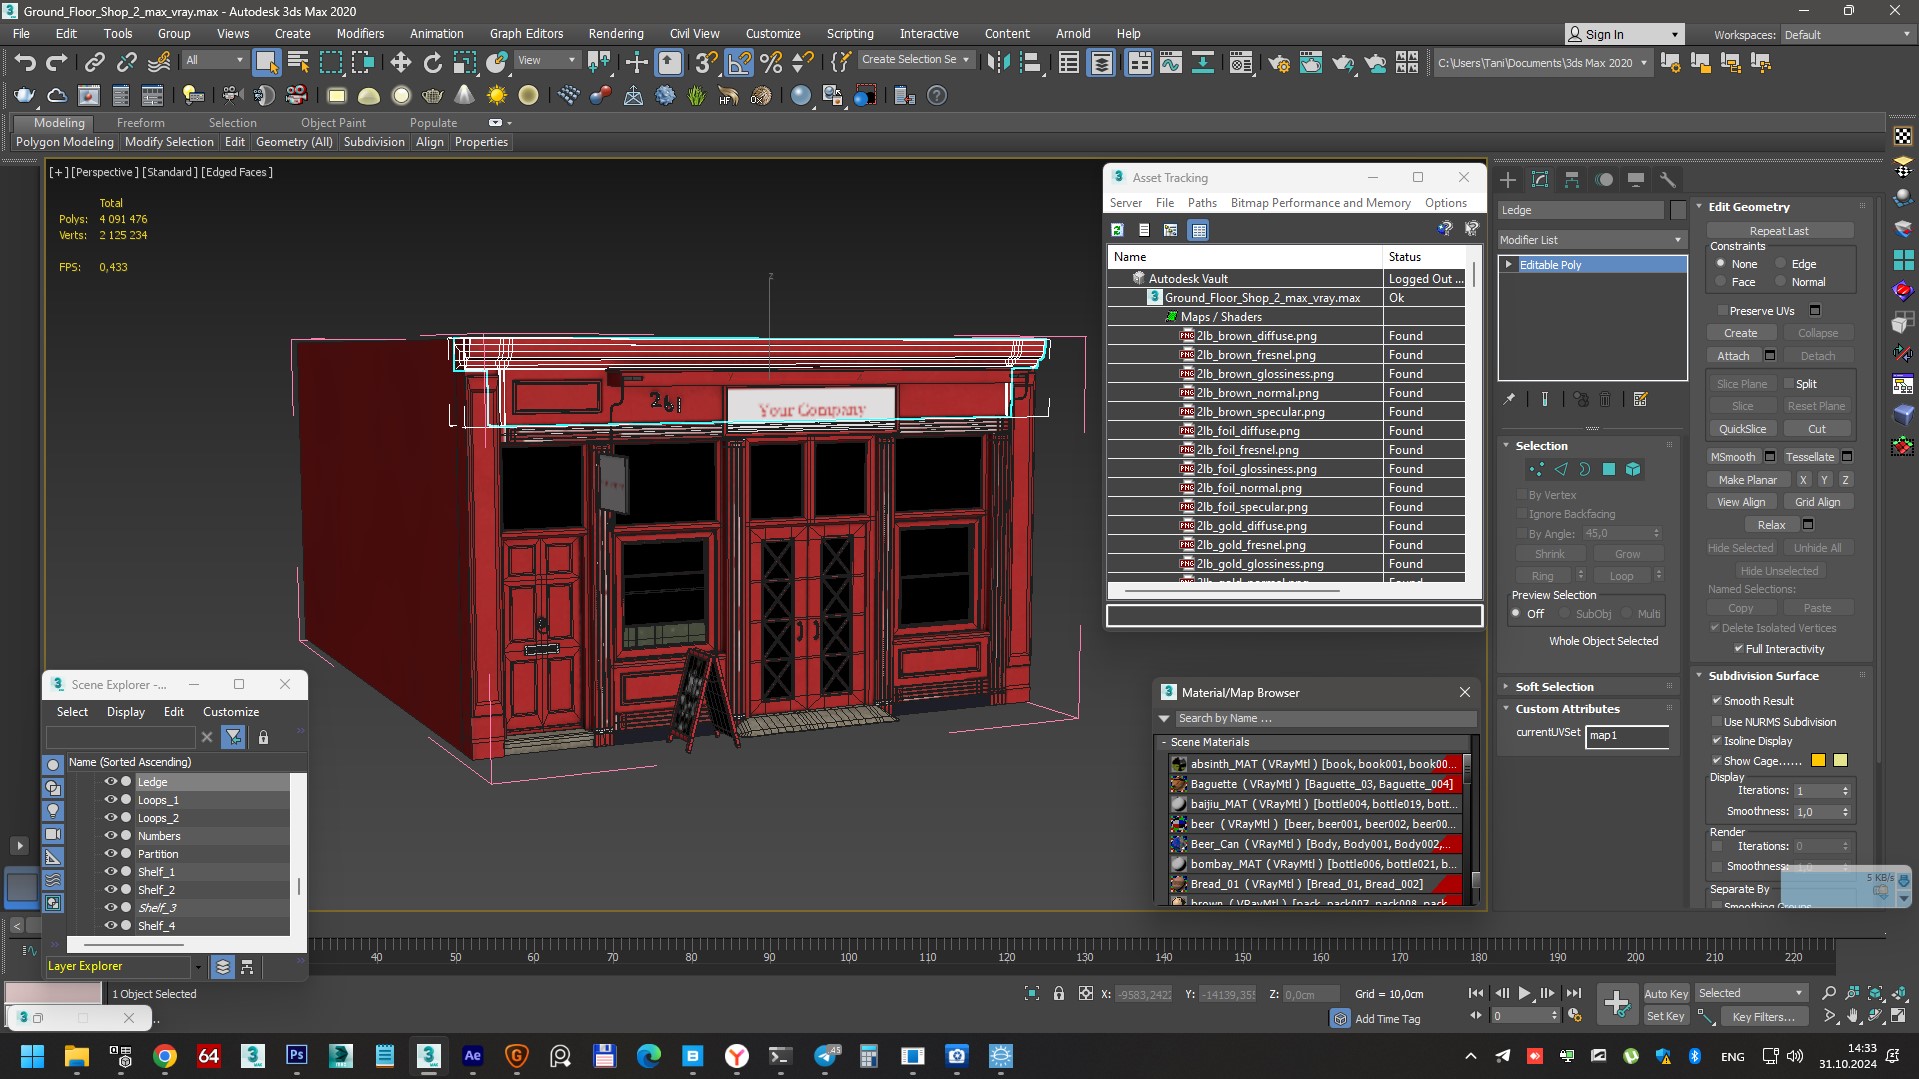This screenshot has height=1079, width=1919.
Task: Click the Zoom Extents navigation icon
Action: [1875, 993]
